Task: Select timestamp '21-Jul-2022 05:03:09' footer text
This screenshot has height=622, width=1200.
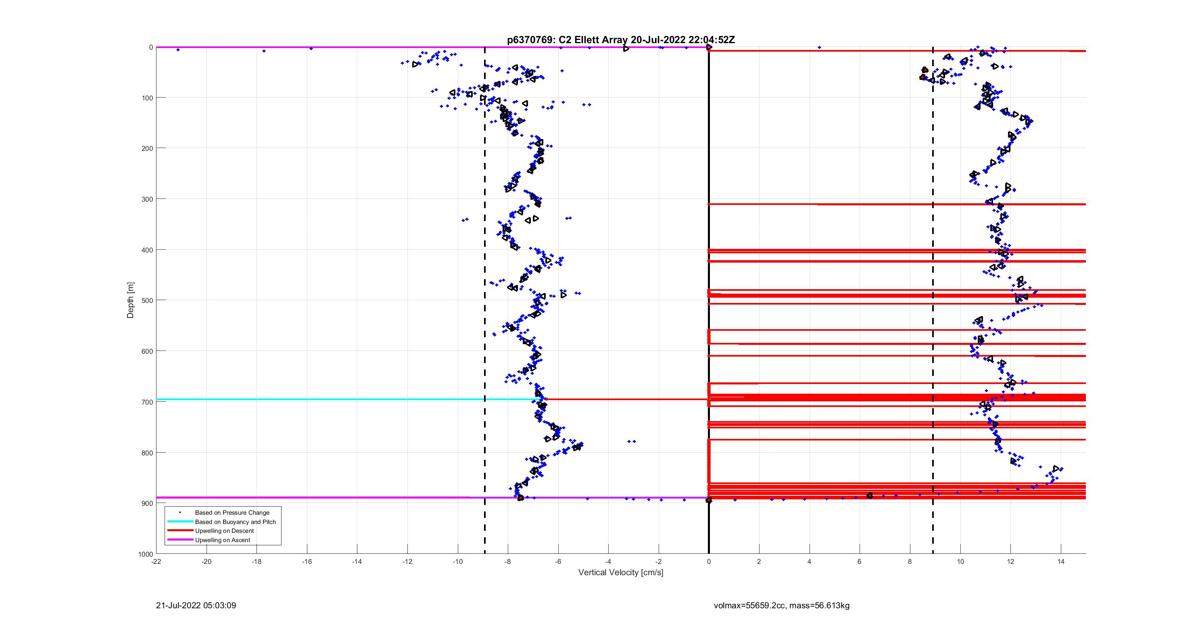Action: click(x=196, y=605)
